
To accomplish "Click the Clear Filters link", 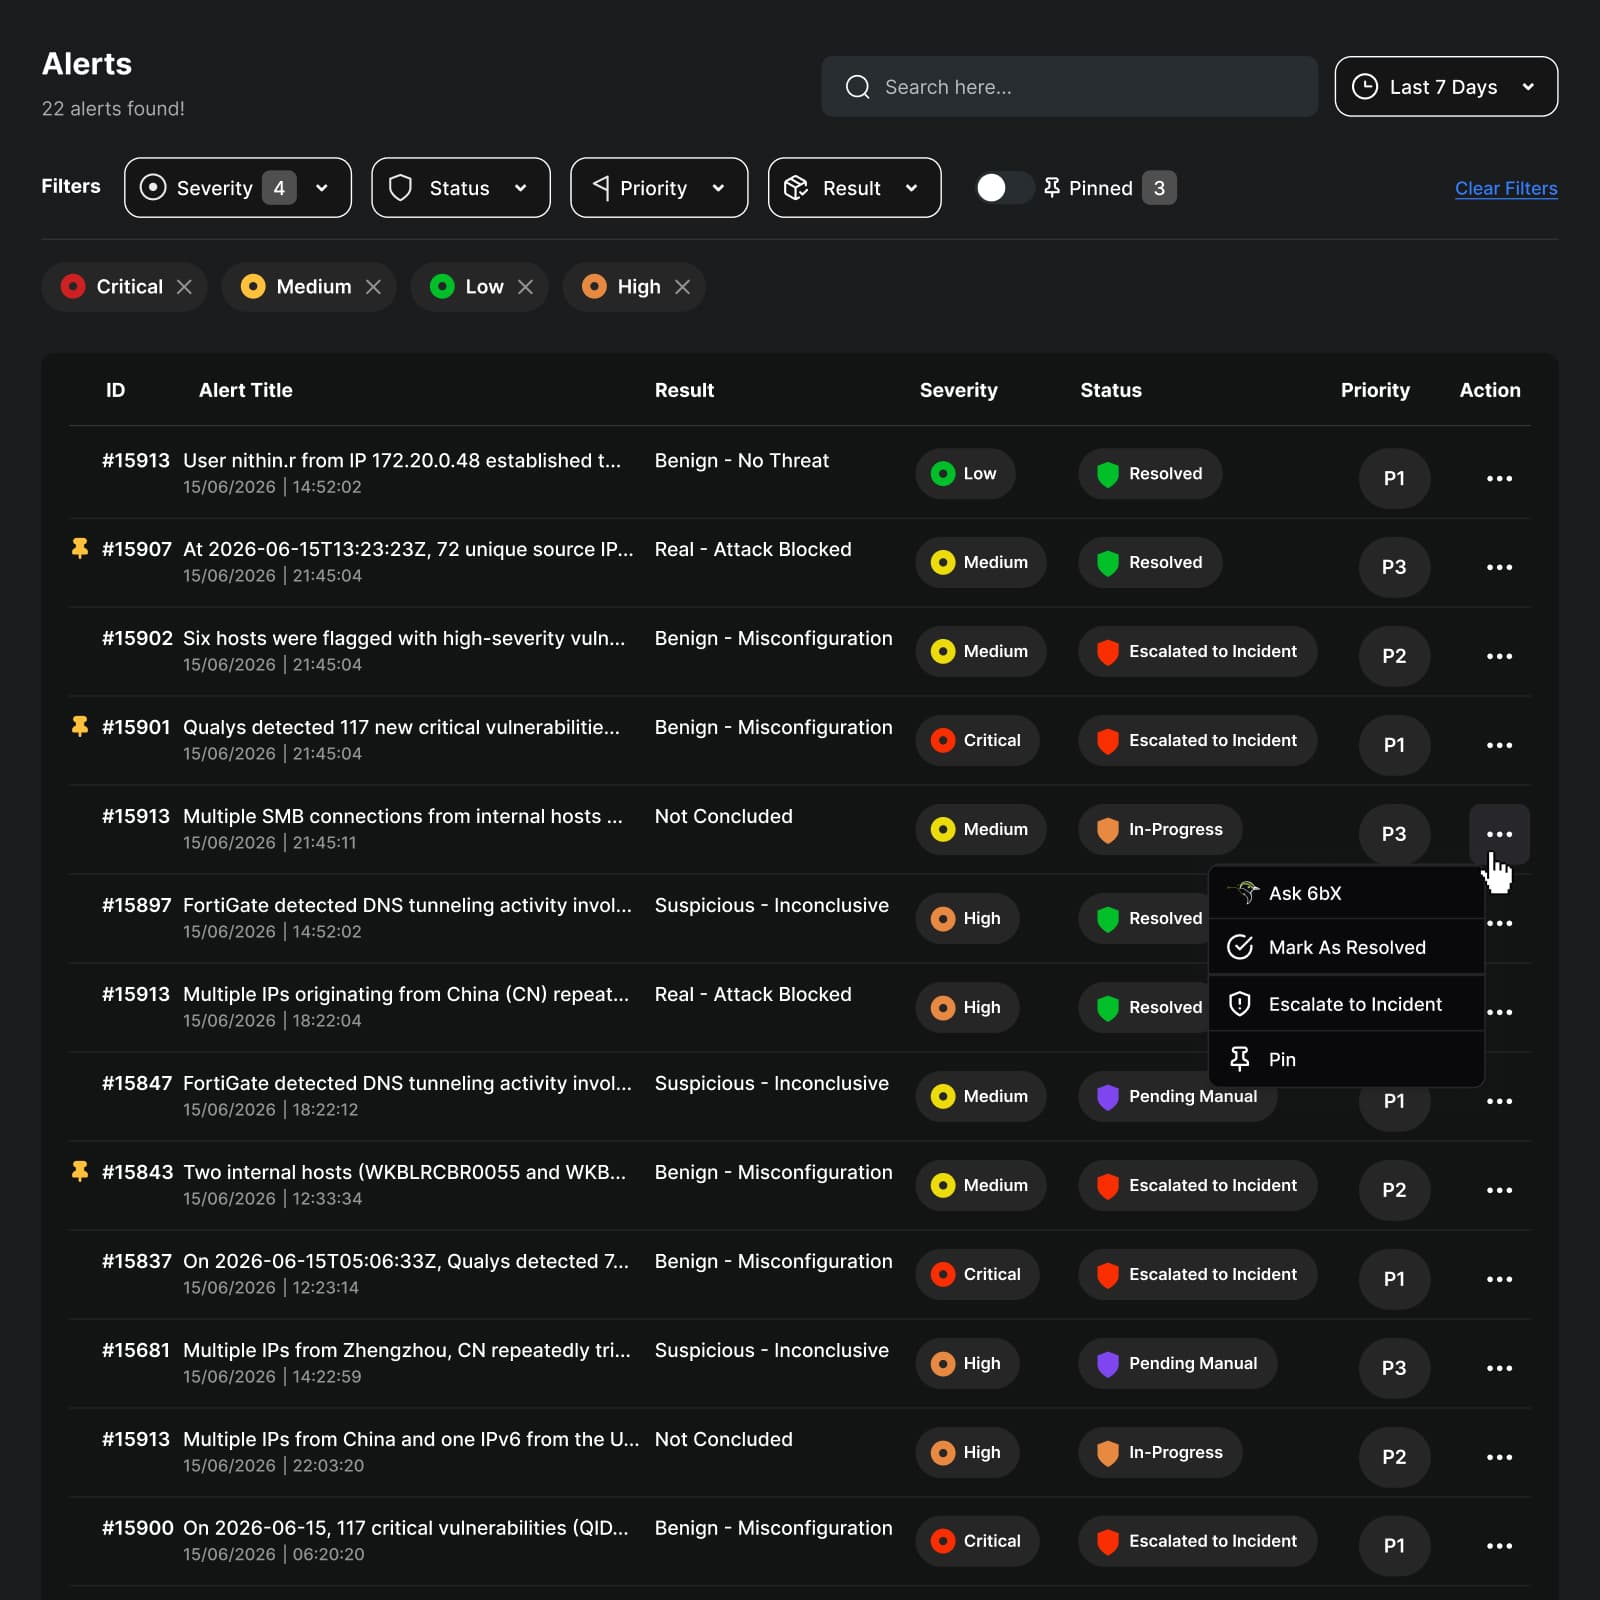I will [x=1506, y=188].
